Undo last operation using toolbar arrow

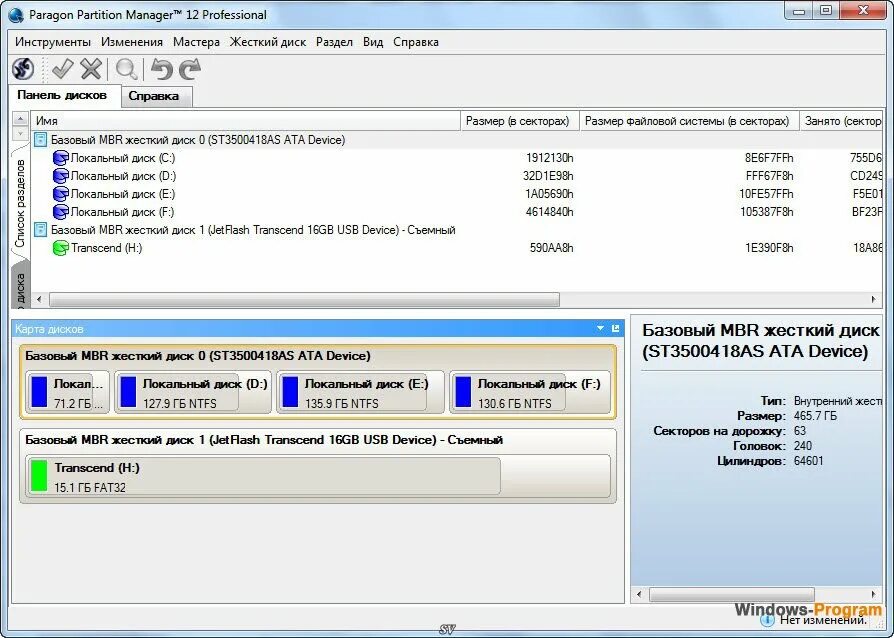coord(161,69)
